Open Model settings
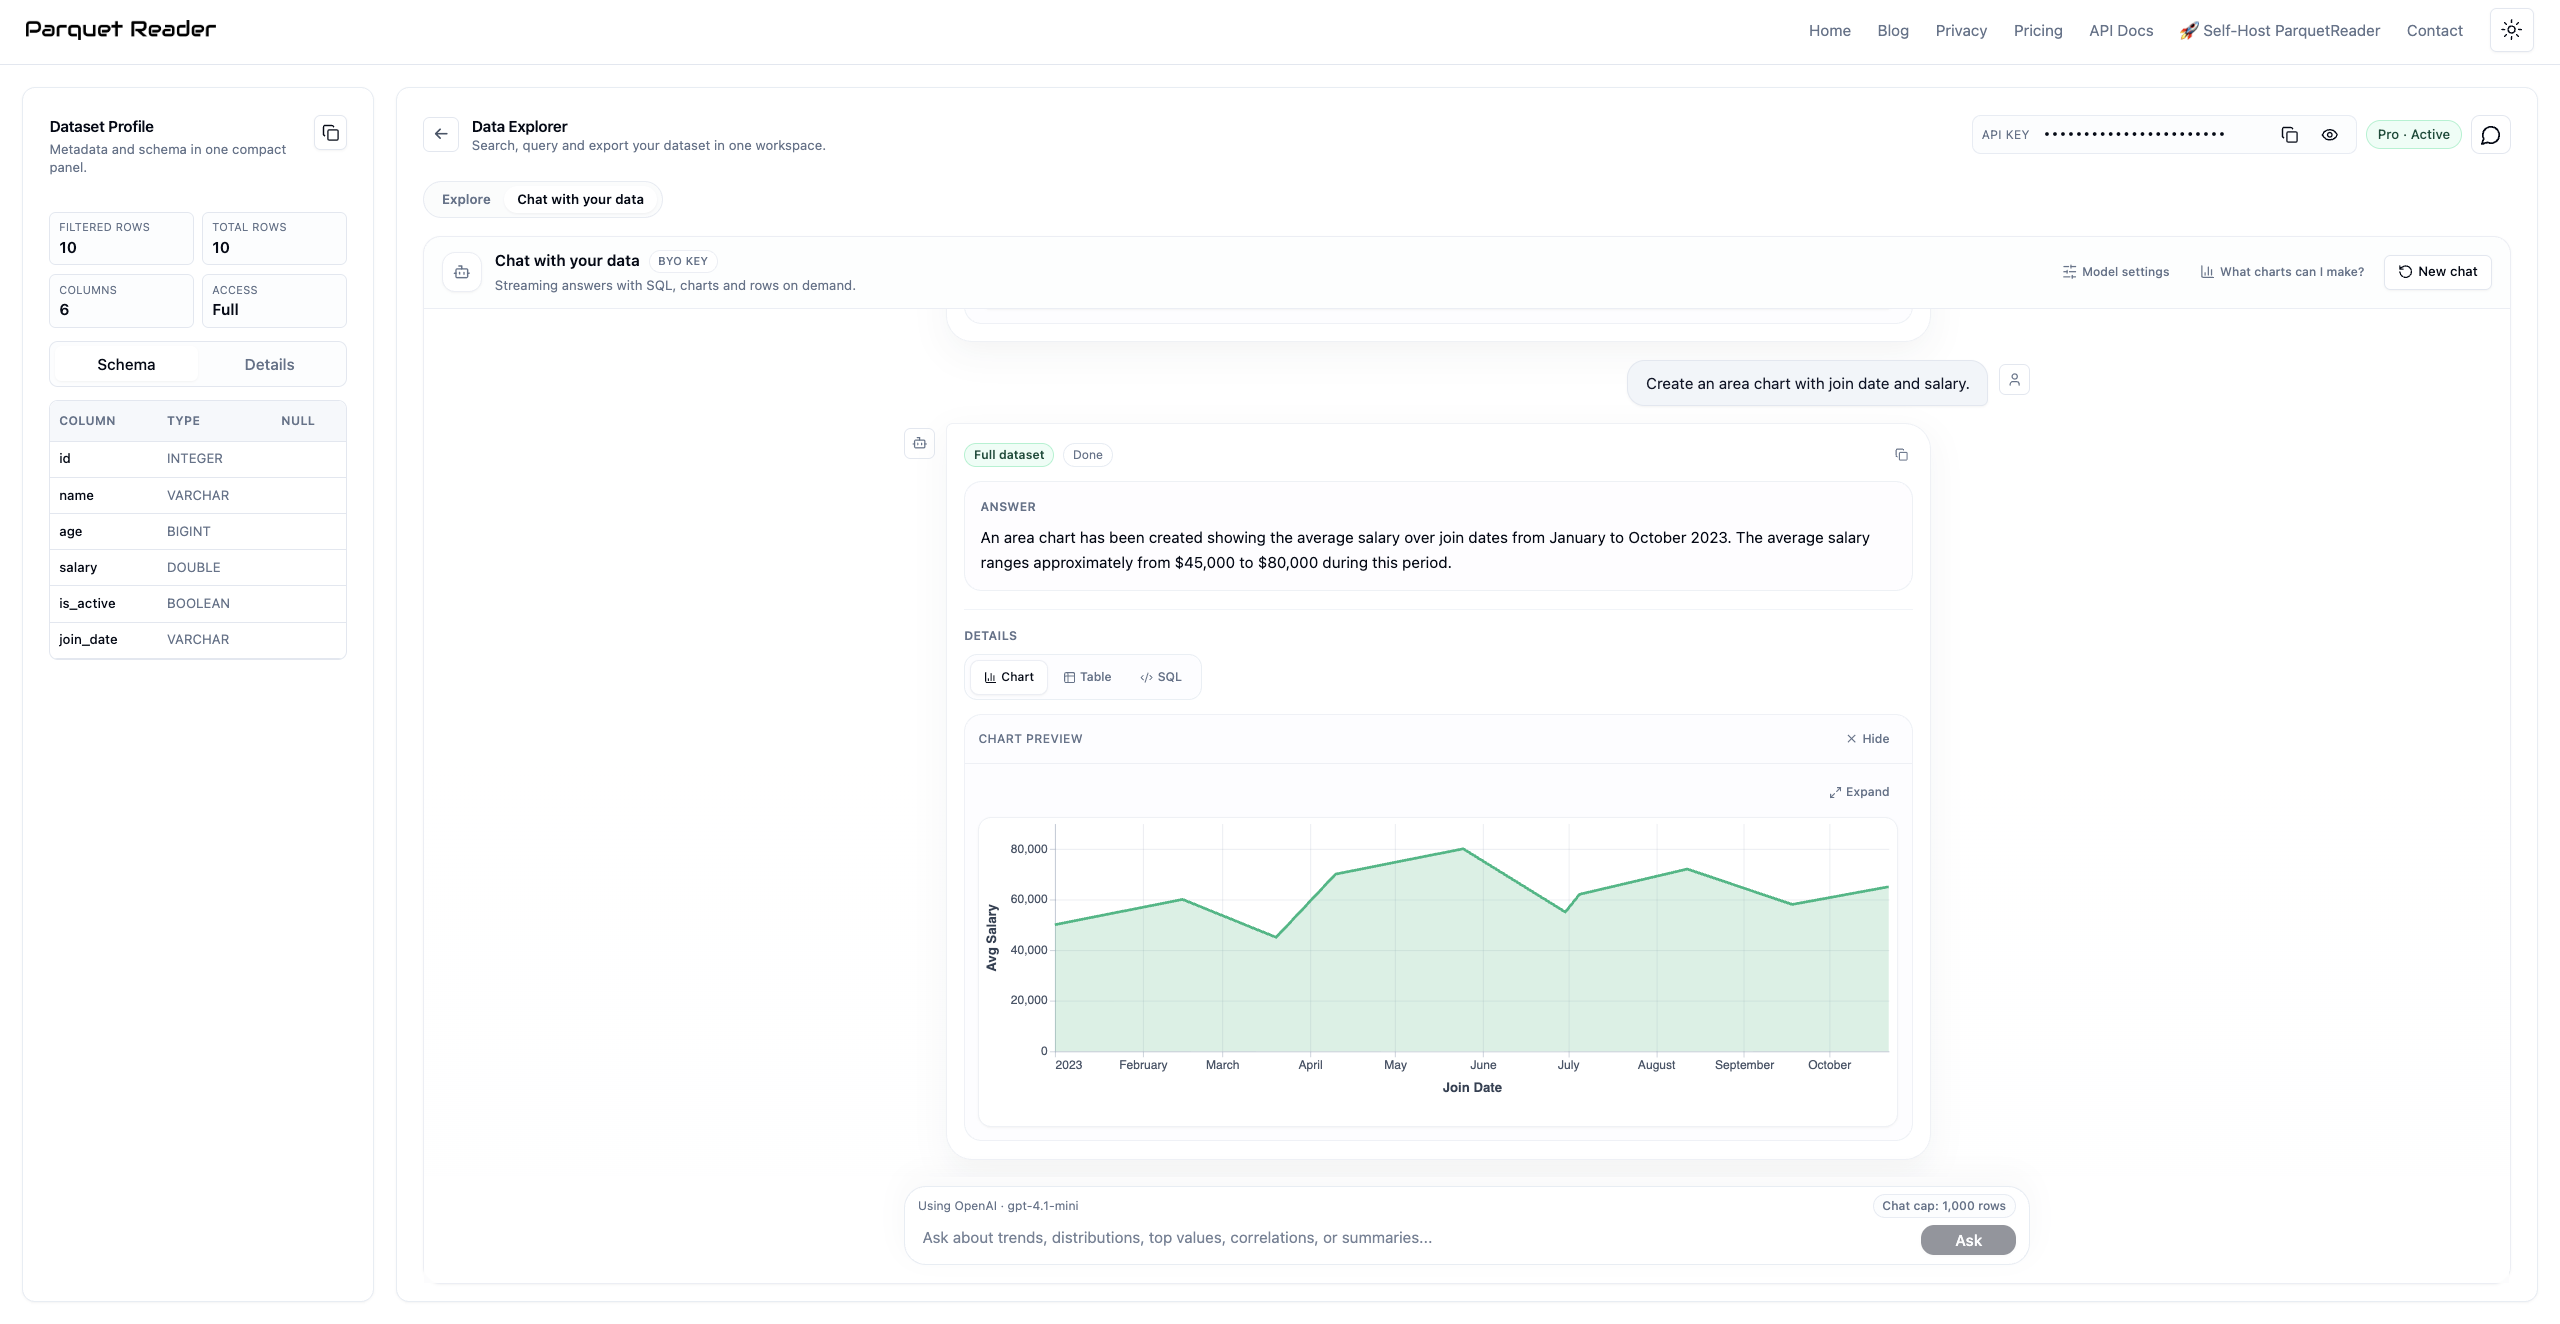 coord(2116,271)
